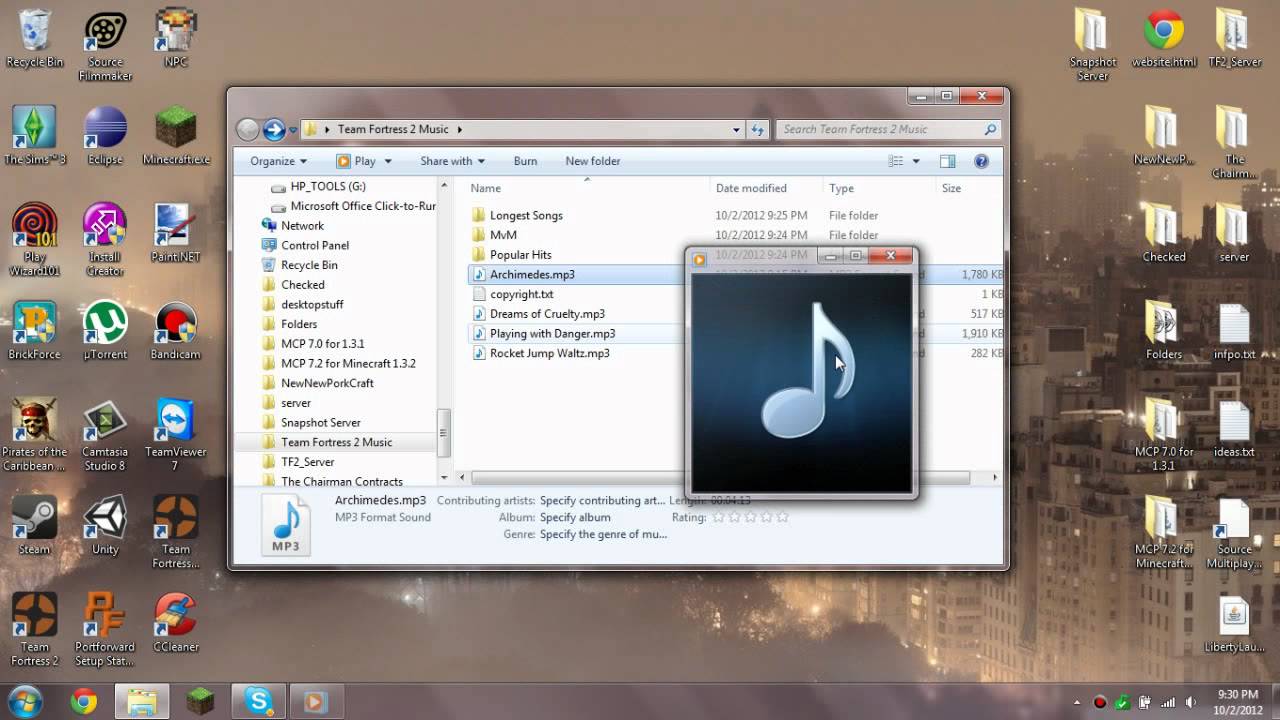Click the Search Team Fortress 2 Music field
The image size is (1280, 720).
[x=889, y=129]
